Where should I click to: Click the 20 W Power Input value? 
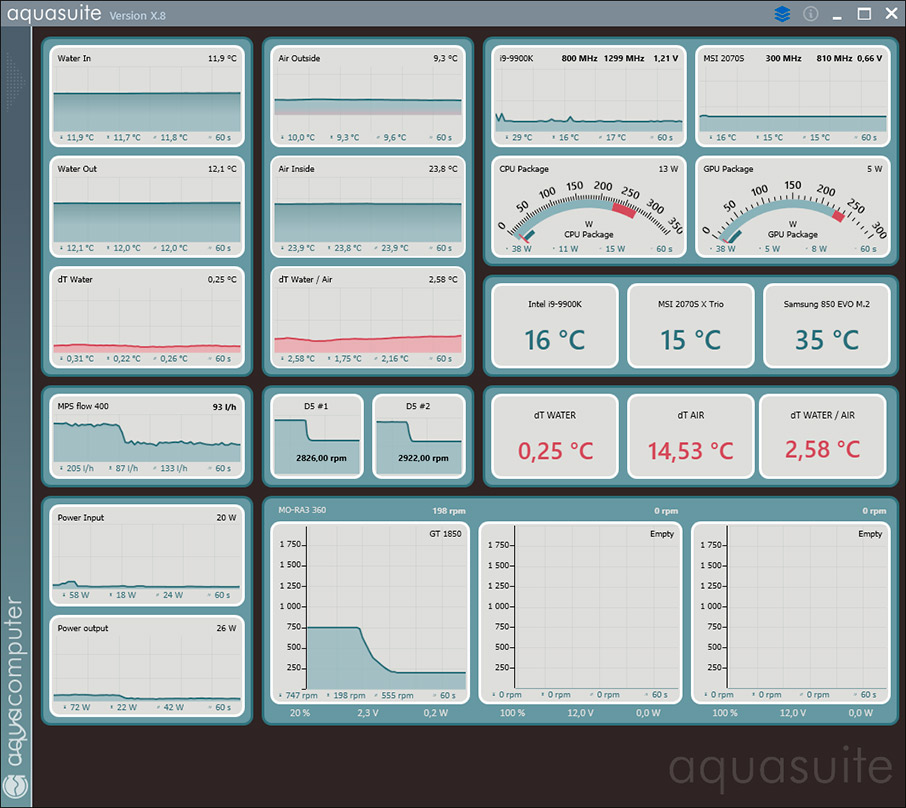pos(226,518)
